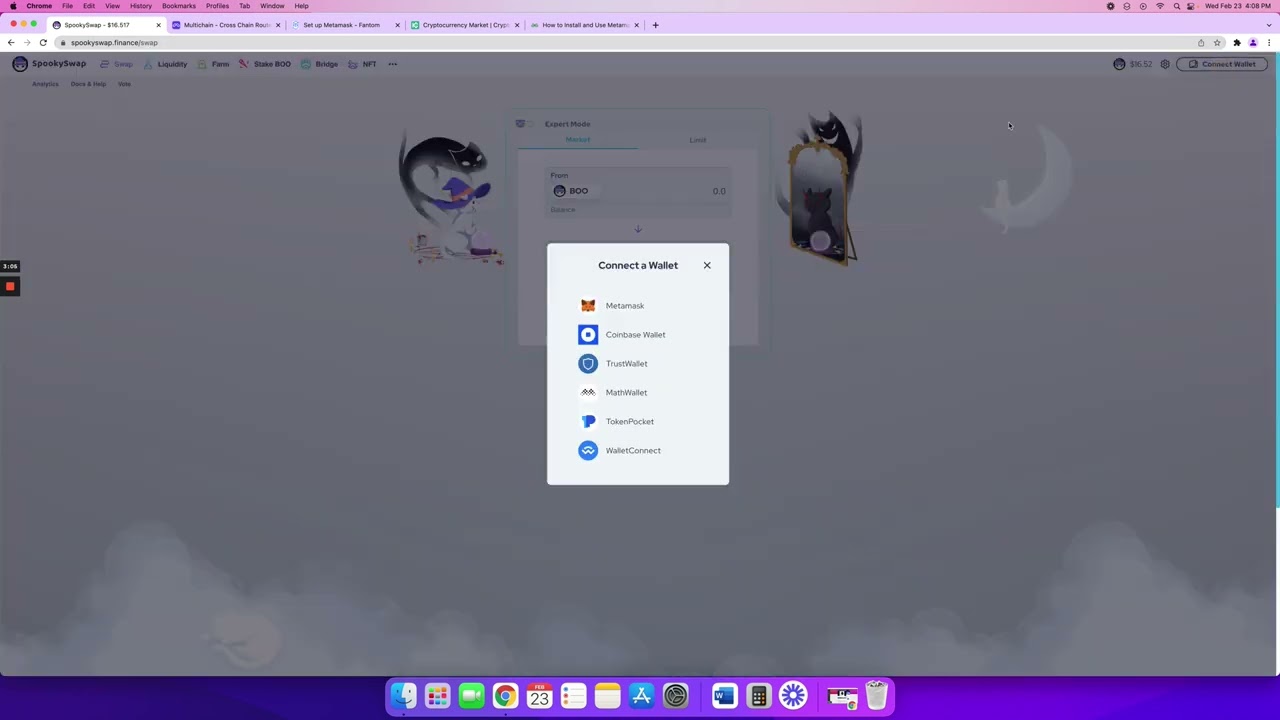Screen dimensions: 1280x720
Task: Navigate to Stake BOO
Action: pos(264,64)
